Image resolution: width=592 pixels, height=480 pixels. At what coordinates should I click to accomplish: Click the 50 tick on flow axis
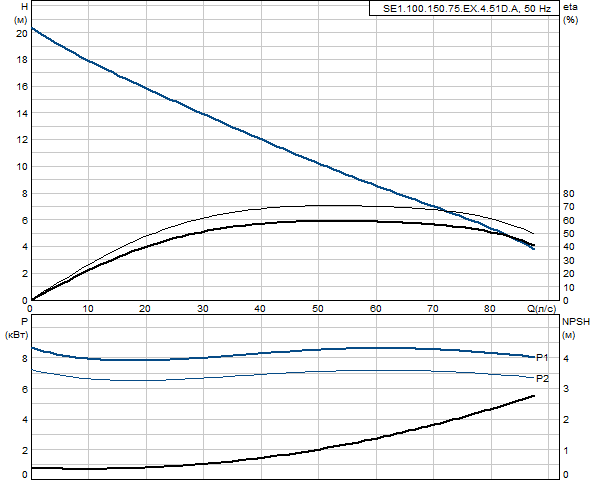pos(318,309)
